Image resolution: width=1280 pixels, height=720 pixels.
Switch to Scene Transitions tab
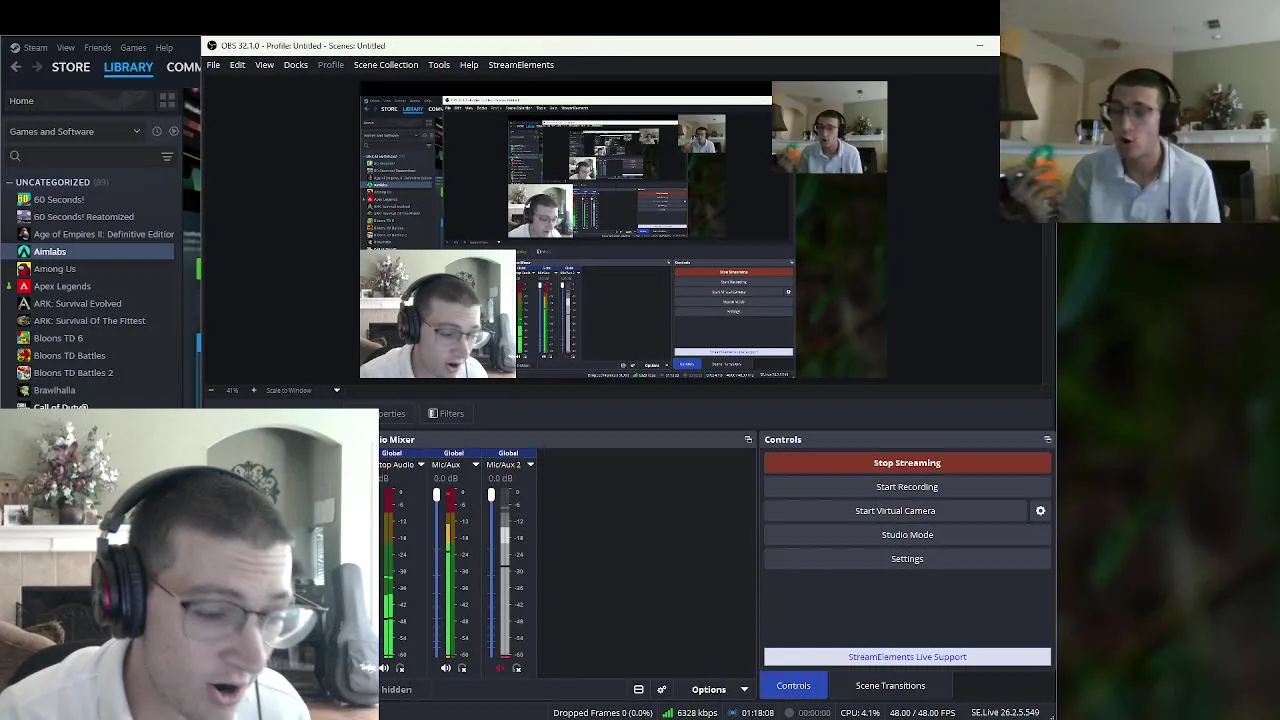point(890,686)
